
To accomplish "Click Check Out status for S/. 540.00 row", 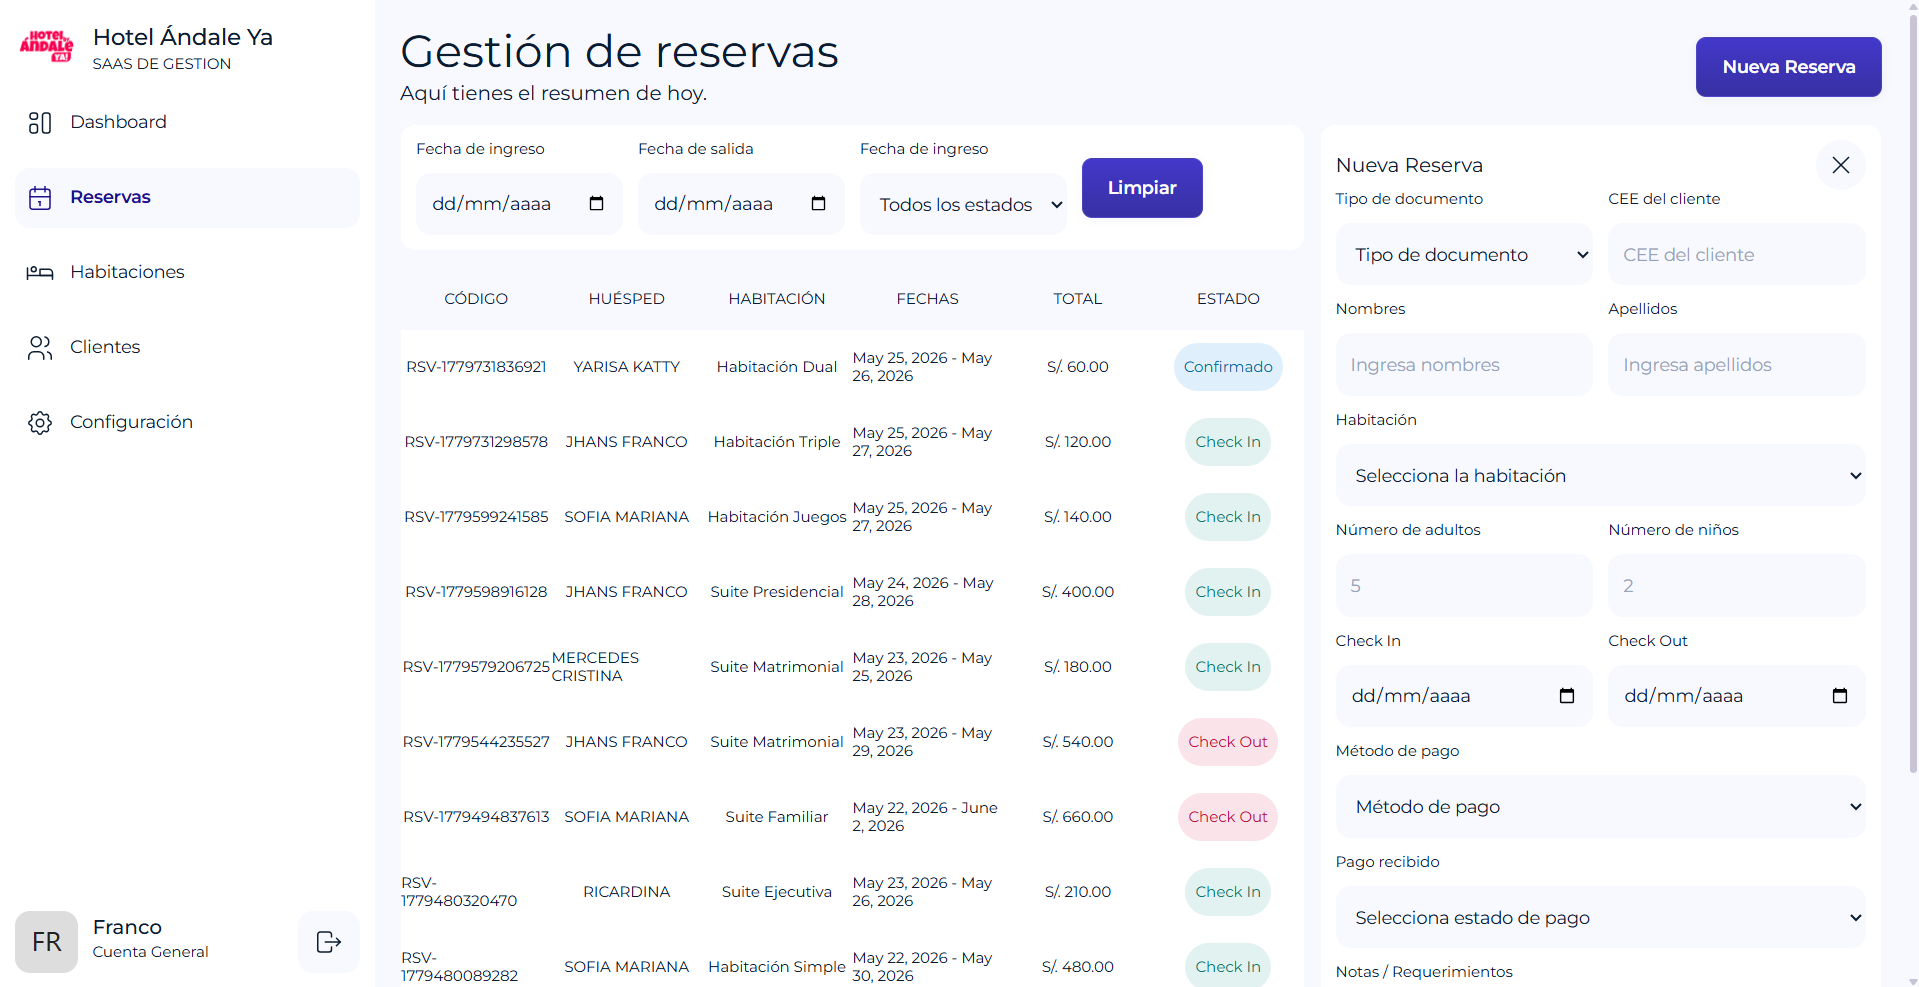I will coord(1228,742).
